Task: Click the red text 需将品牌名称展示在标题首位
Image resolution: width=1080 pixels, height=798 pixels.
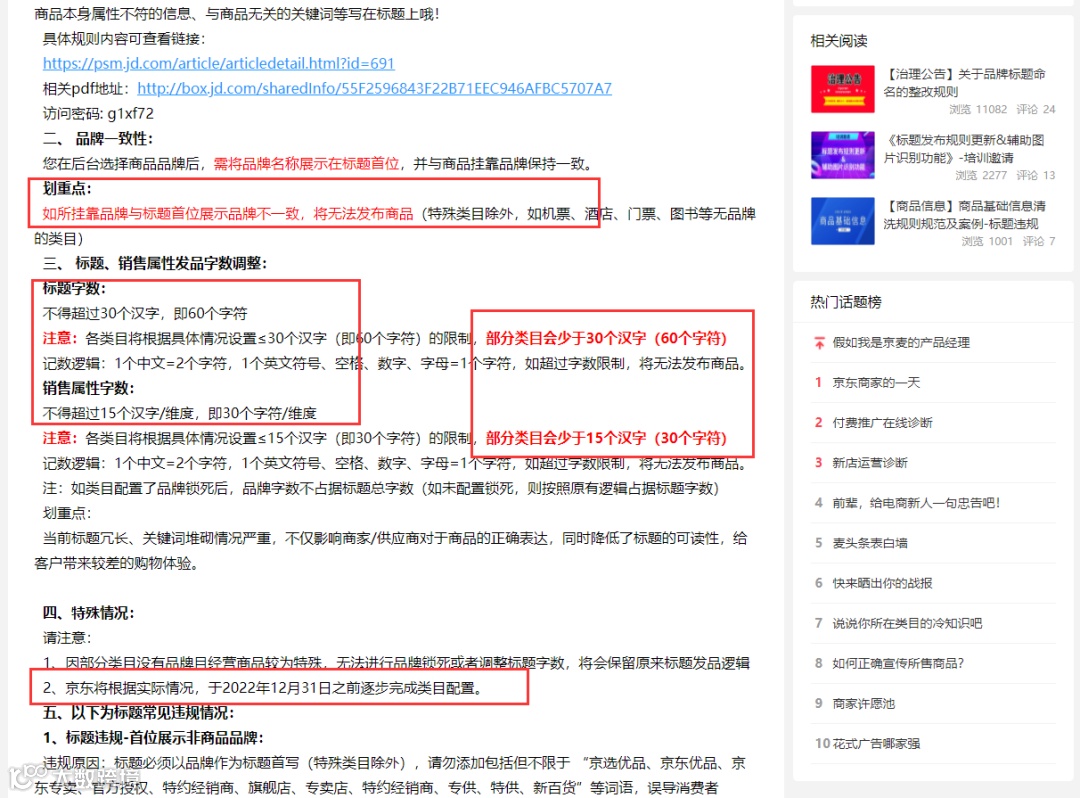Action: pos(307,163)
